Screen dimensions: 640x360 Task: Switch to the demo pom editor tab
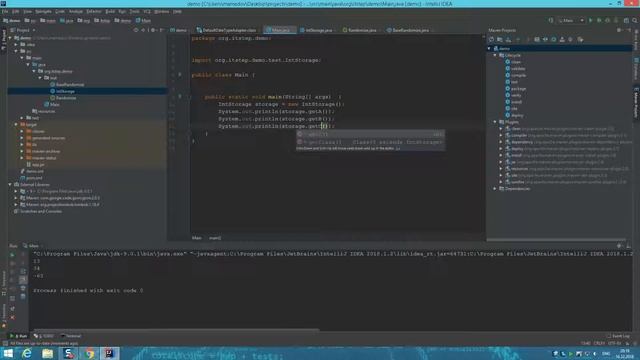(x=178, y=30)
